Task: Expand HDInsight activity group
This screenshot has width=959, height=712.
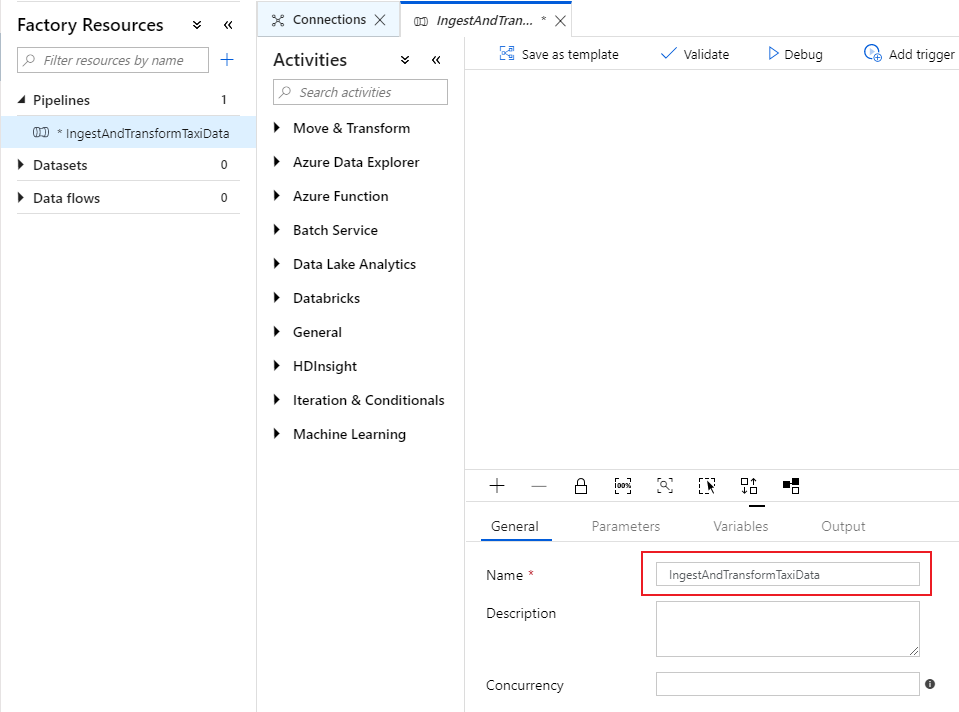Action: pos(277,366)
